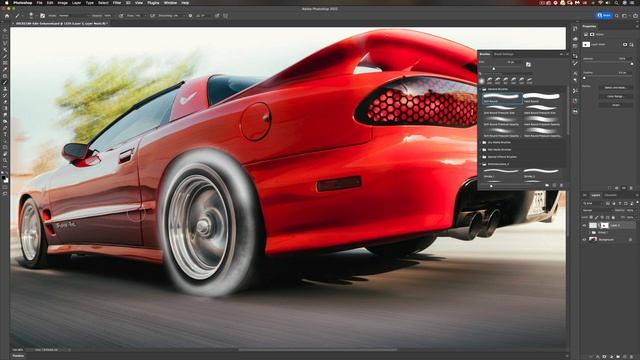Screen dimensions: 640x360
Task: Open smoothing options gear icon
Action: point(190,16)
